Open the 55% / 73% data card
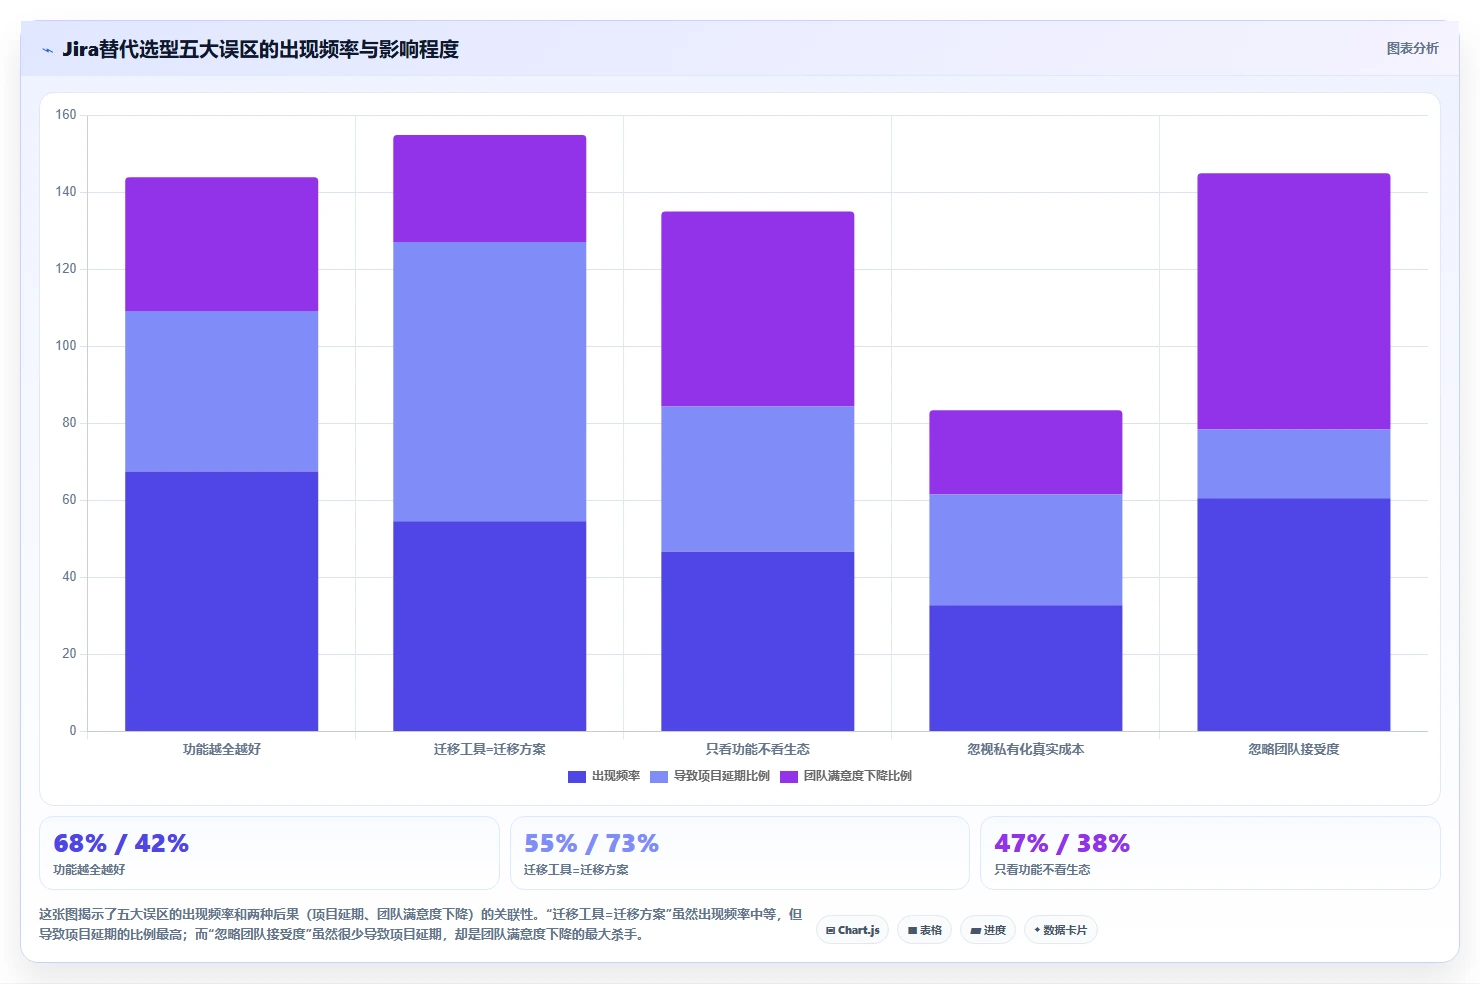This screenshot has height=984, width=1480. (740, 853)
